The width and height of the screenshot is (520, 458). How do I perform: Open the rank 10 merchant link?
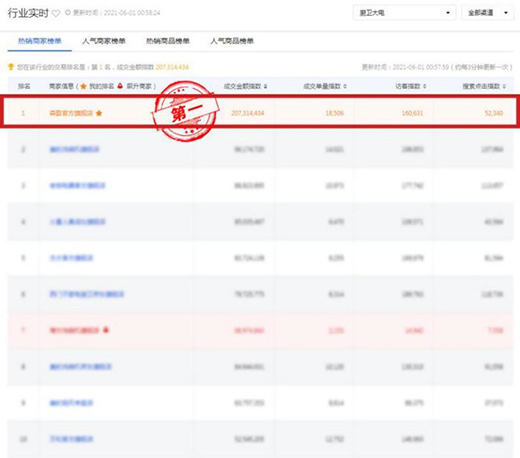pos(71,439)
